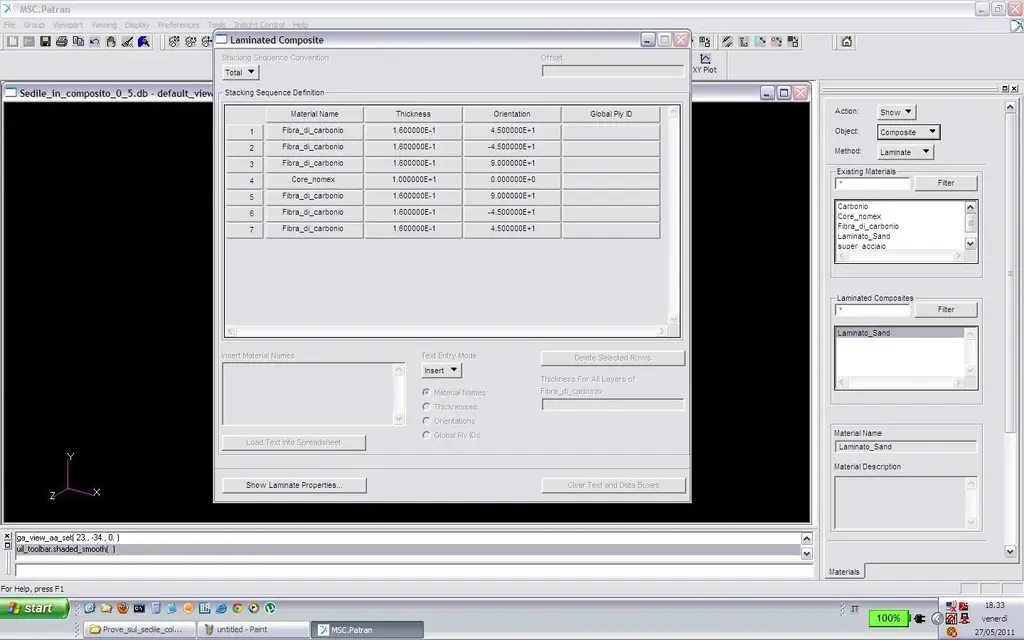The image size is (1024, 640).
Task: Click the Save database toolbar icon
Action: 45,41
